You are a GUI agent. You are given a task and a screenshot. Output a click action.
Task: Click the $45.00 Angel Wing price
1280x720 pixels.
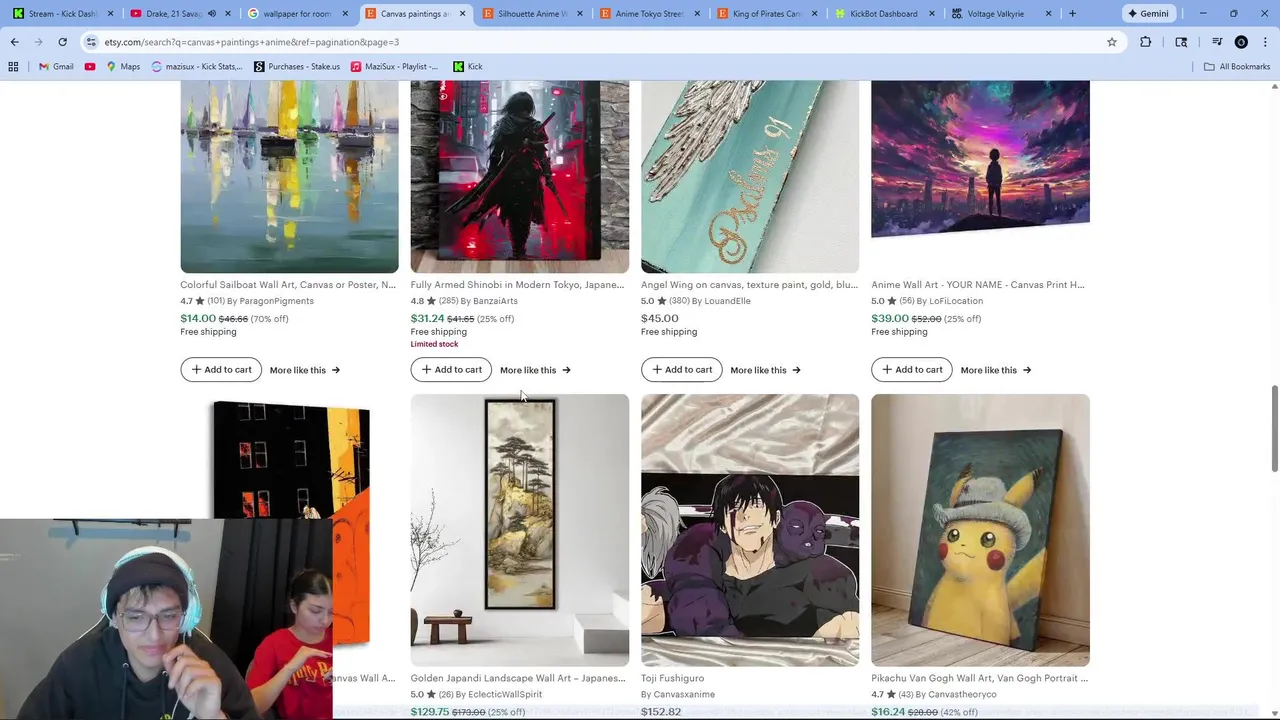coord(660,319)
